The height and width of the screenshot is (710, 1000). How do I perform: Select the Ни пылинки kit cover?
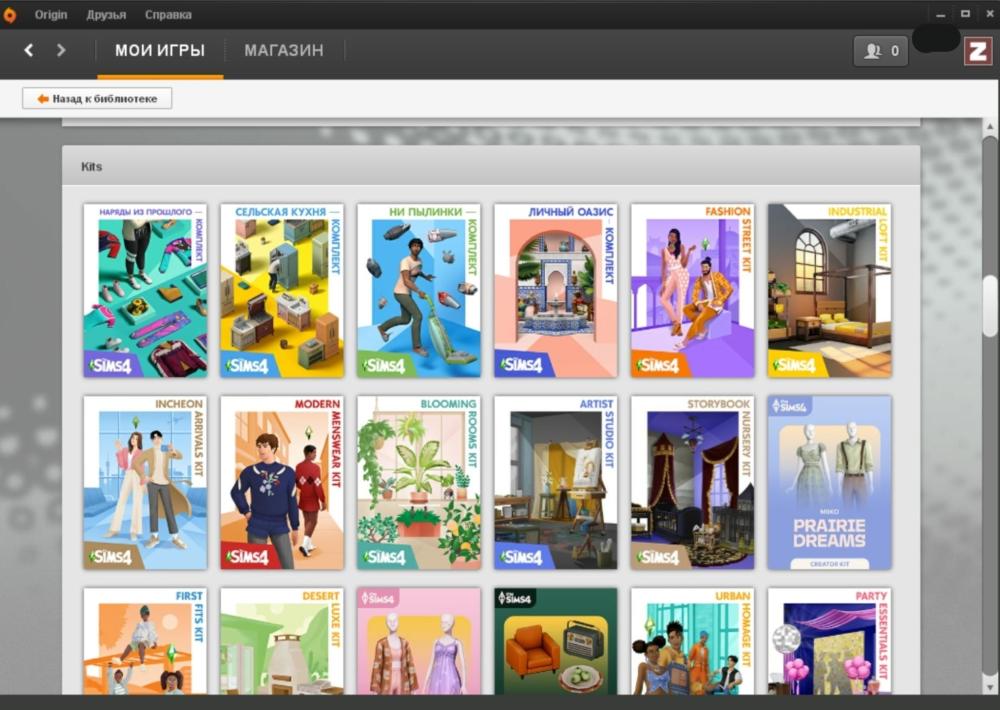pyautogui.click(x=419, y=291)
